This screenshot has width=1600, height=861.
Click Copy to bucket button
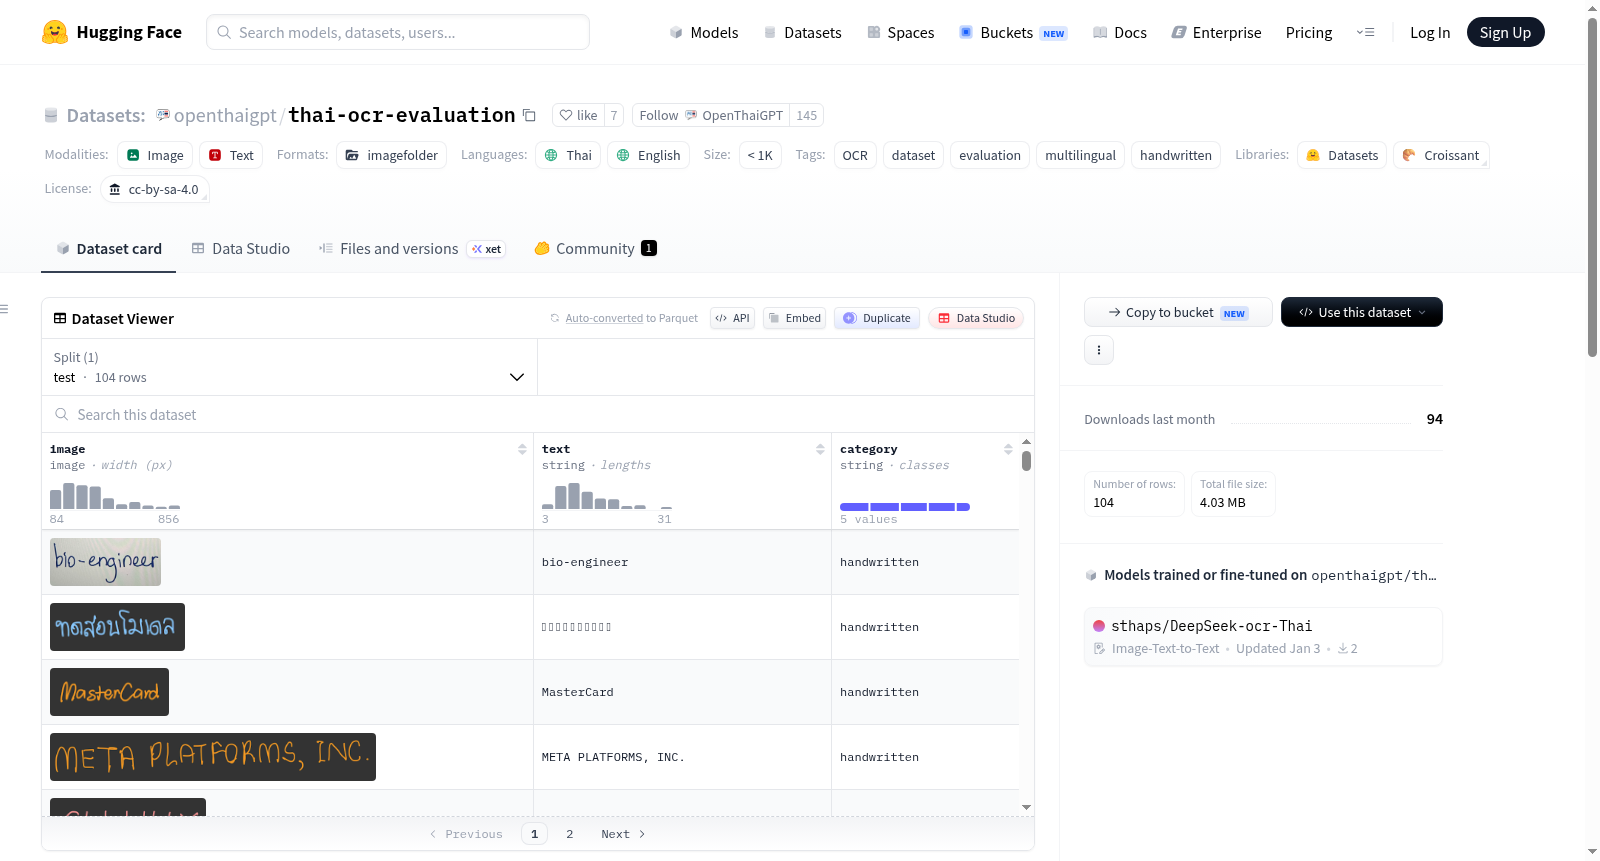coord(1178,312)
